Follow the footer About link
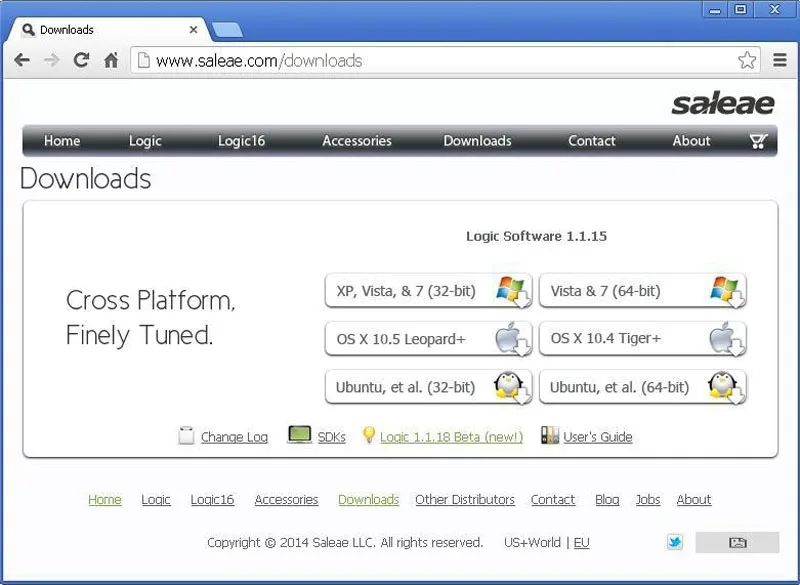The width and height of the screenshot is (800, 585). 693,499
